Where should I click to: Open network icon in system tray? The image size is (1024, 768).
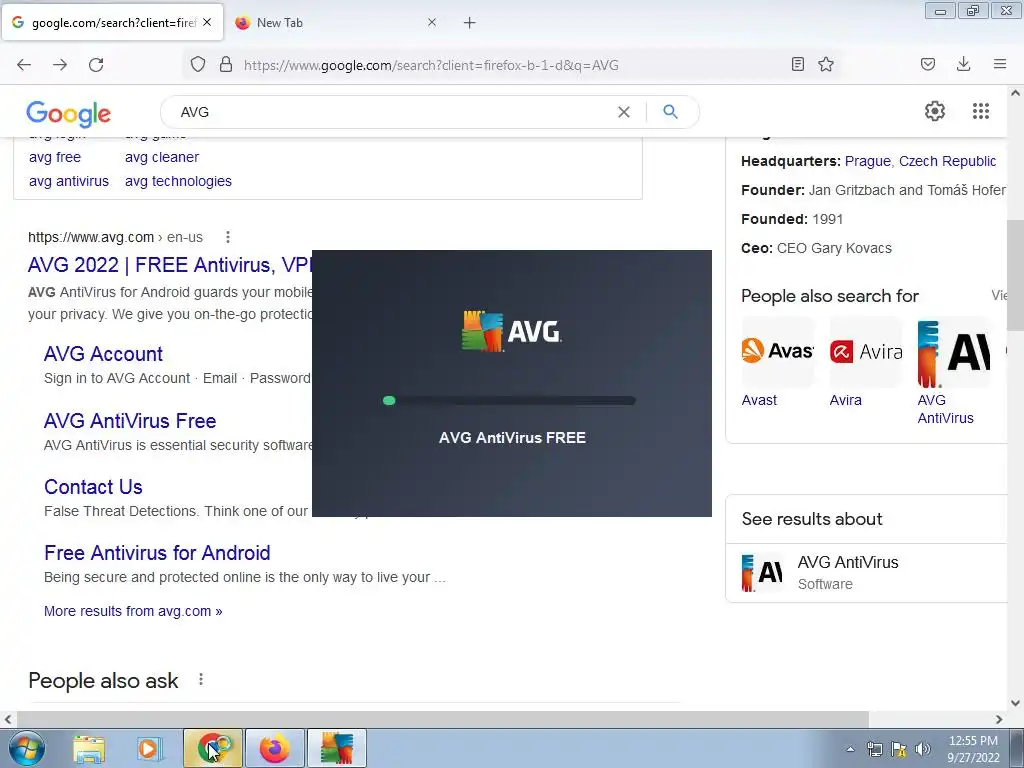[x=874, y=749]
